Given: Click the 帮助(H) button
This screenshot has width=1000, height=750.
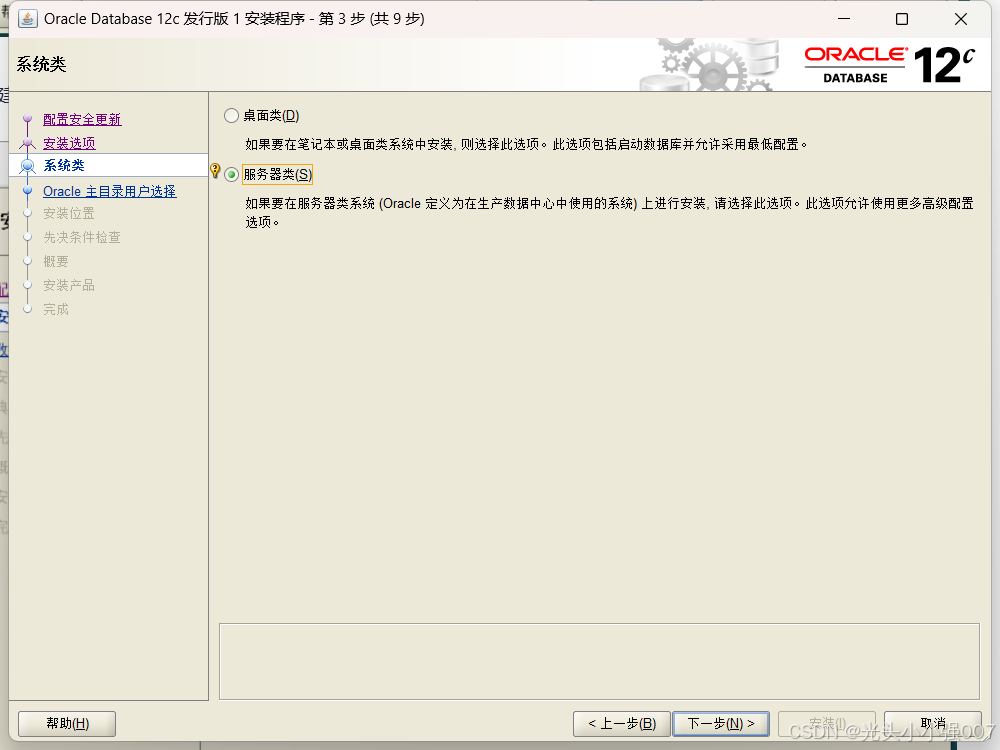Looking at the screenshot, I should click(x=66, y=723).
